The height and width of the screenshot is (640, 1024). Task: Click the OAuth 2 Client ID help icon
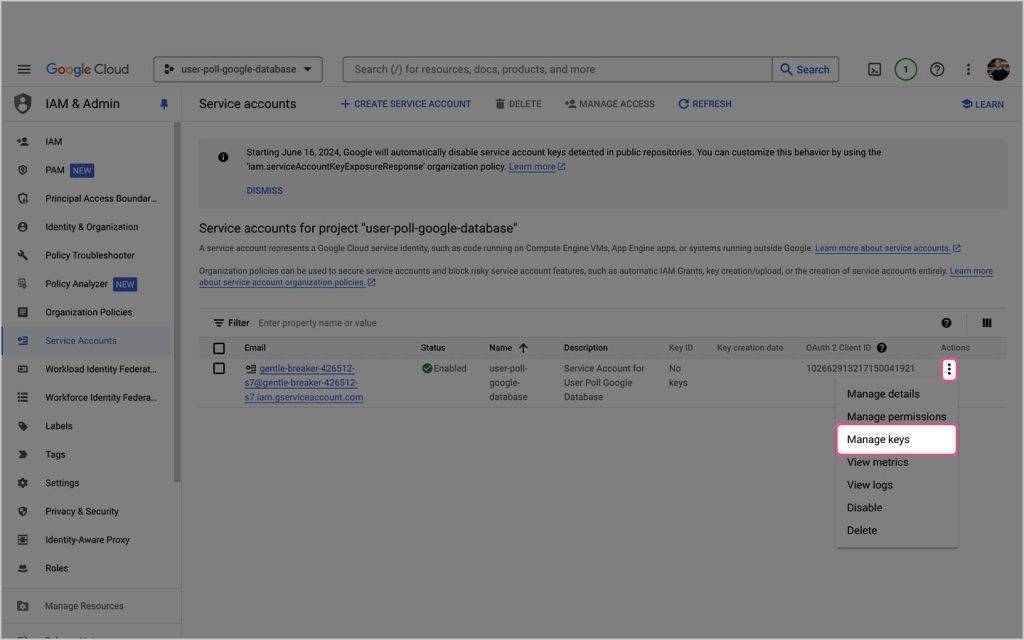coord(882,348)
